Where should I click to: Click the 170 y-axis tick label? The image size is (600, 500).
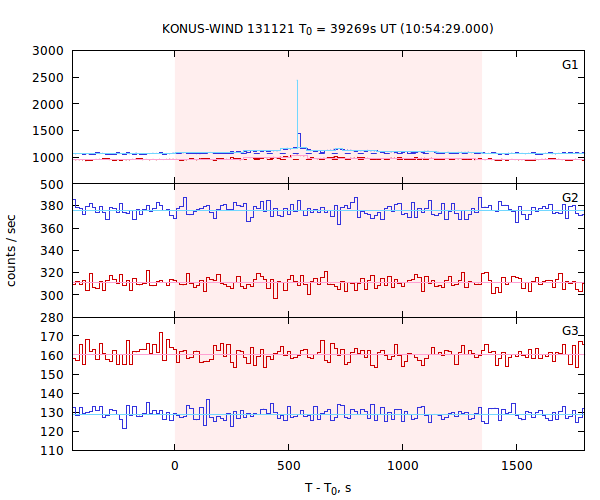coord(52,336)
